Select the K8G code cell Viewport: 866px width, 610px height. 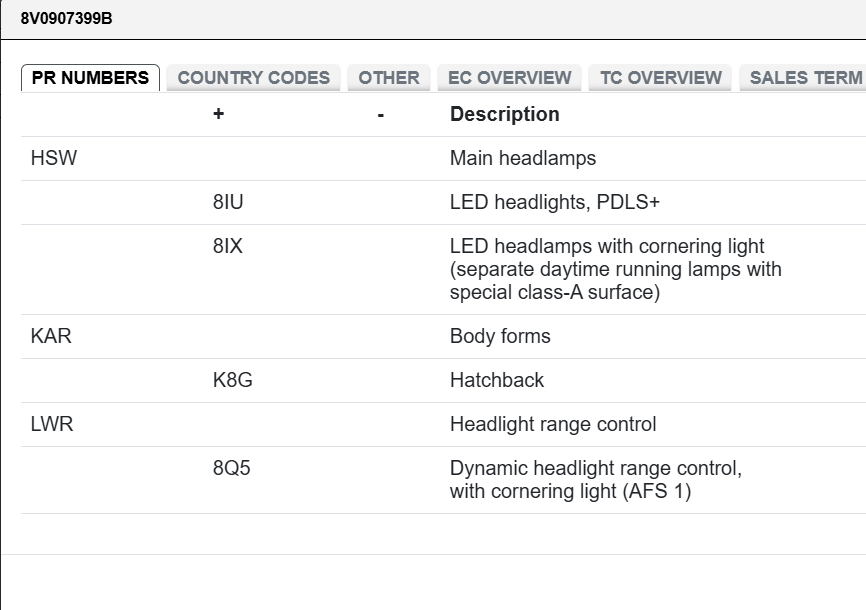[x=231, y=380]
